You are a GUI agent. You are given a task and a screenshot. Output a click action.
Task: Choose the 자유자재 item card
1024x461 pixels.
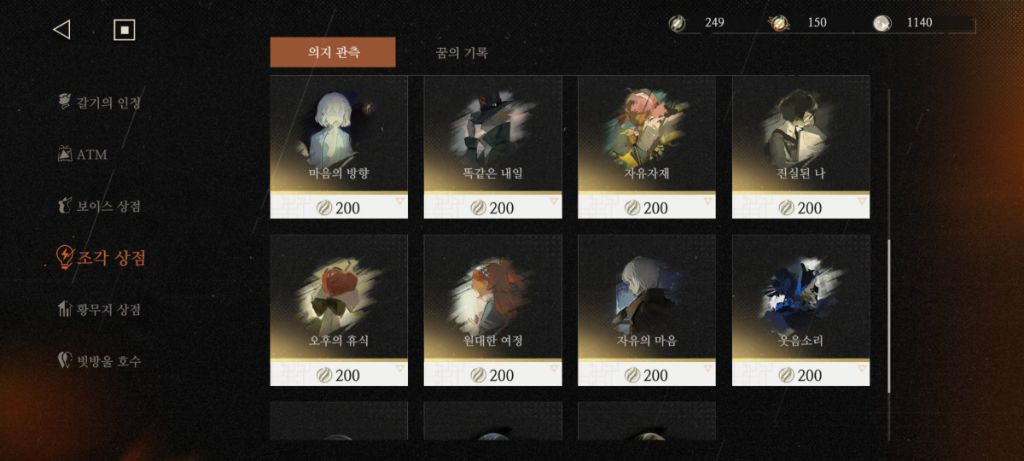pyautogui.click(x=647, y=147)
